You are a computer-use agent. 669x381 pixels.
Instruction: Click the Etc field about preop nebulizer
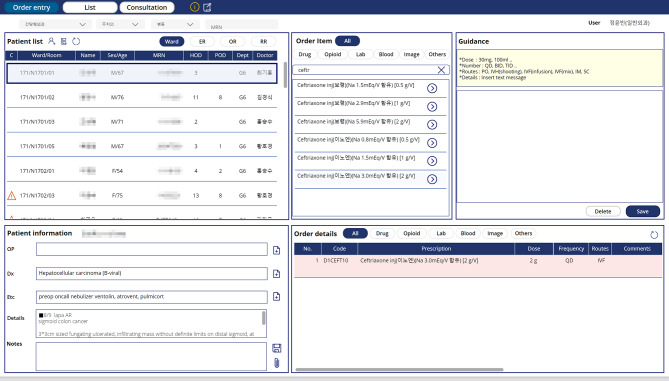pos(152,297)
